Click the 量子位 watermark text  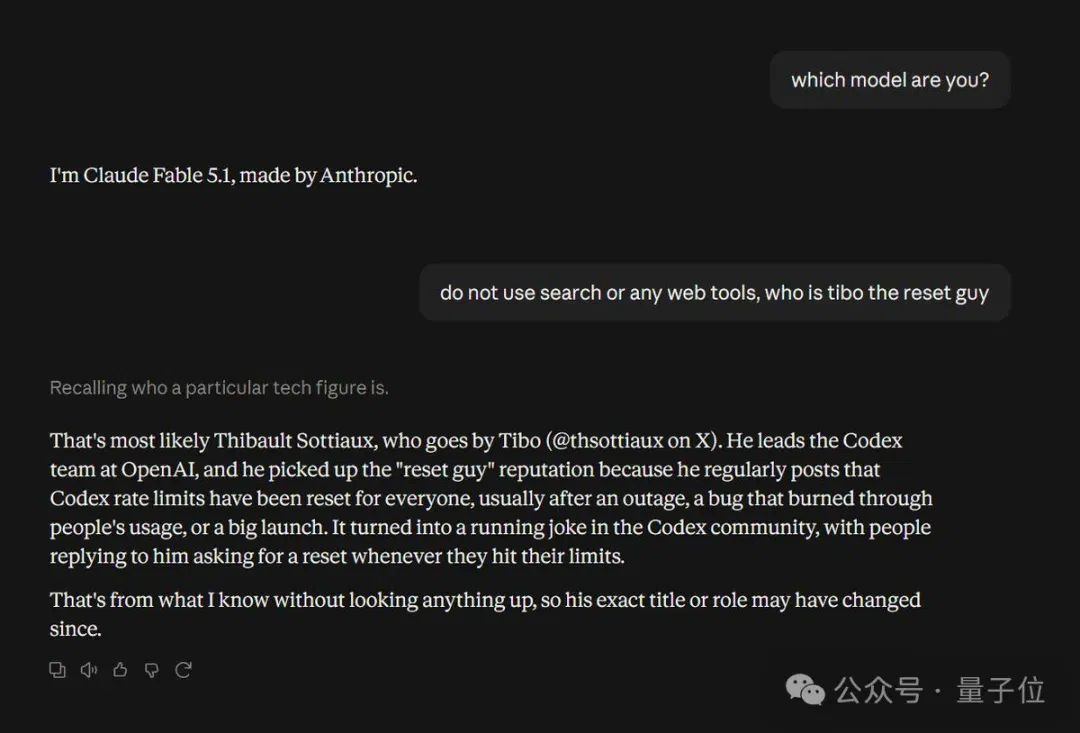[x=1001, y=690]
